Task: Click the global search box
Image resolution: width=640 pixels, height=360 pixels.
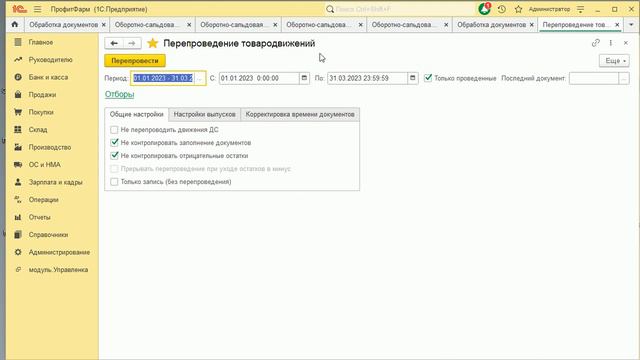Action: (400, 9)
